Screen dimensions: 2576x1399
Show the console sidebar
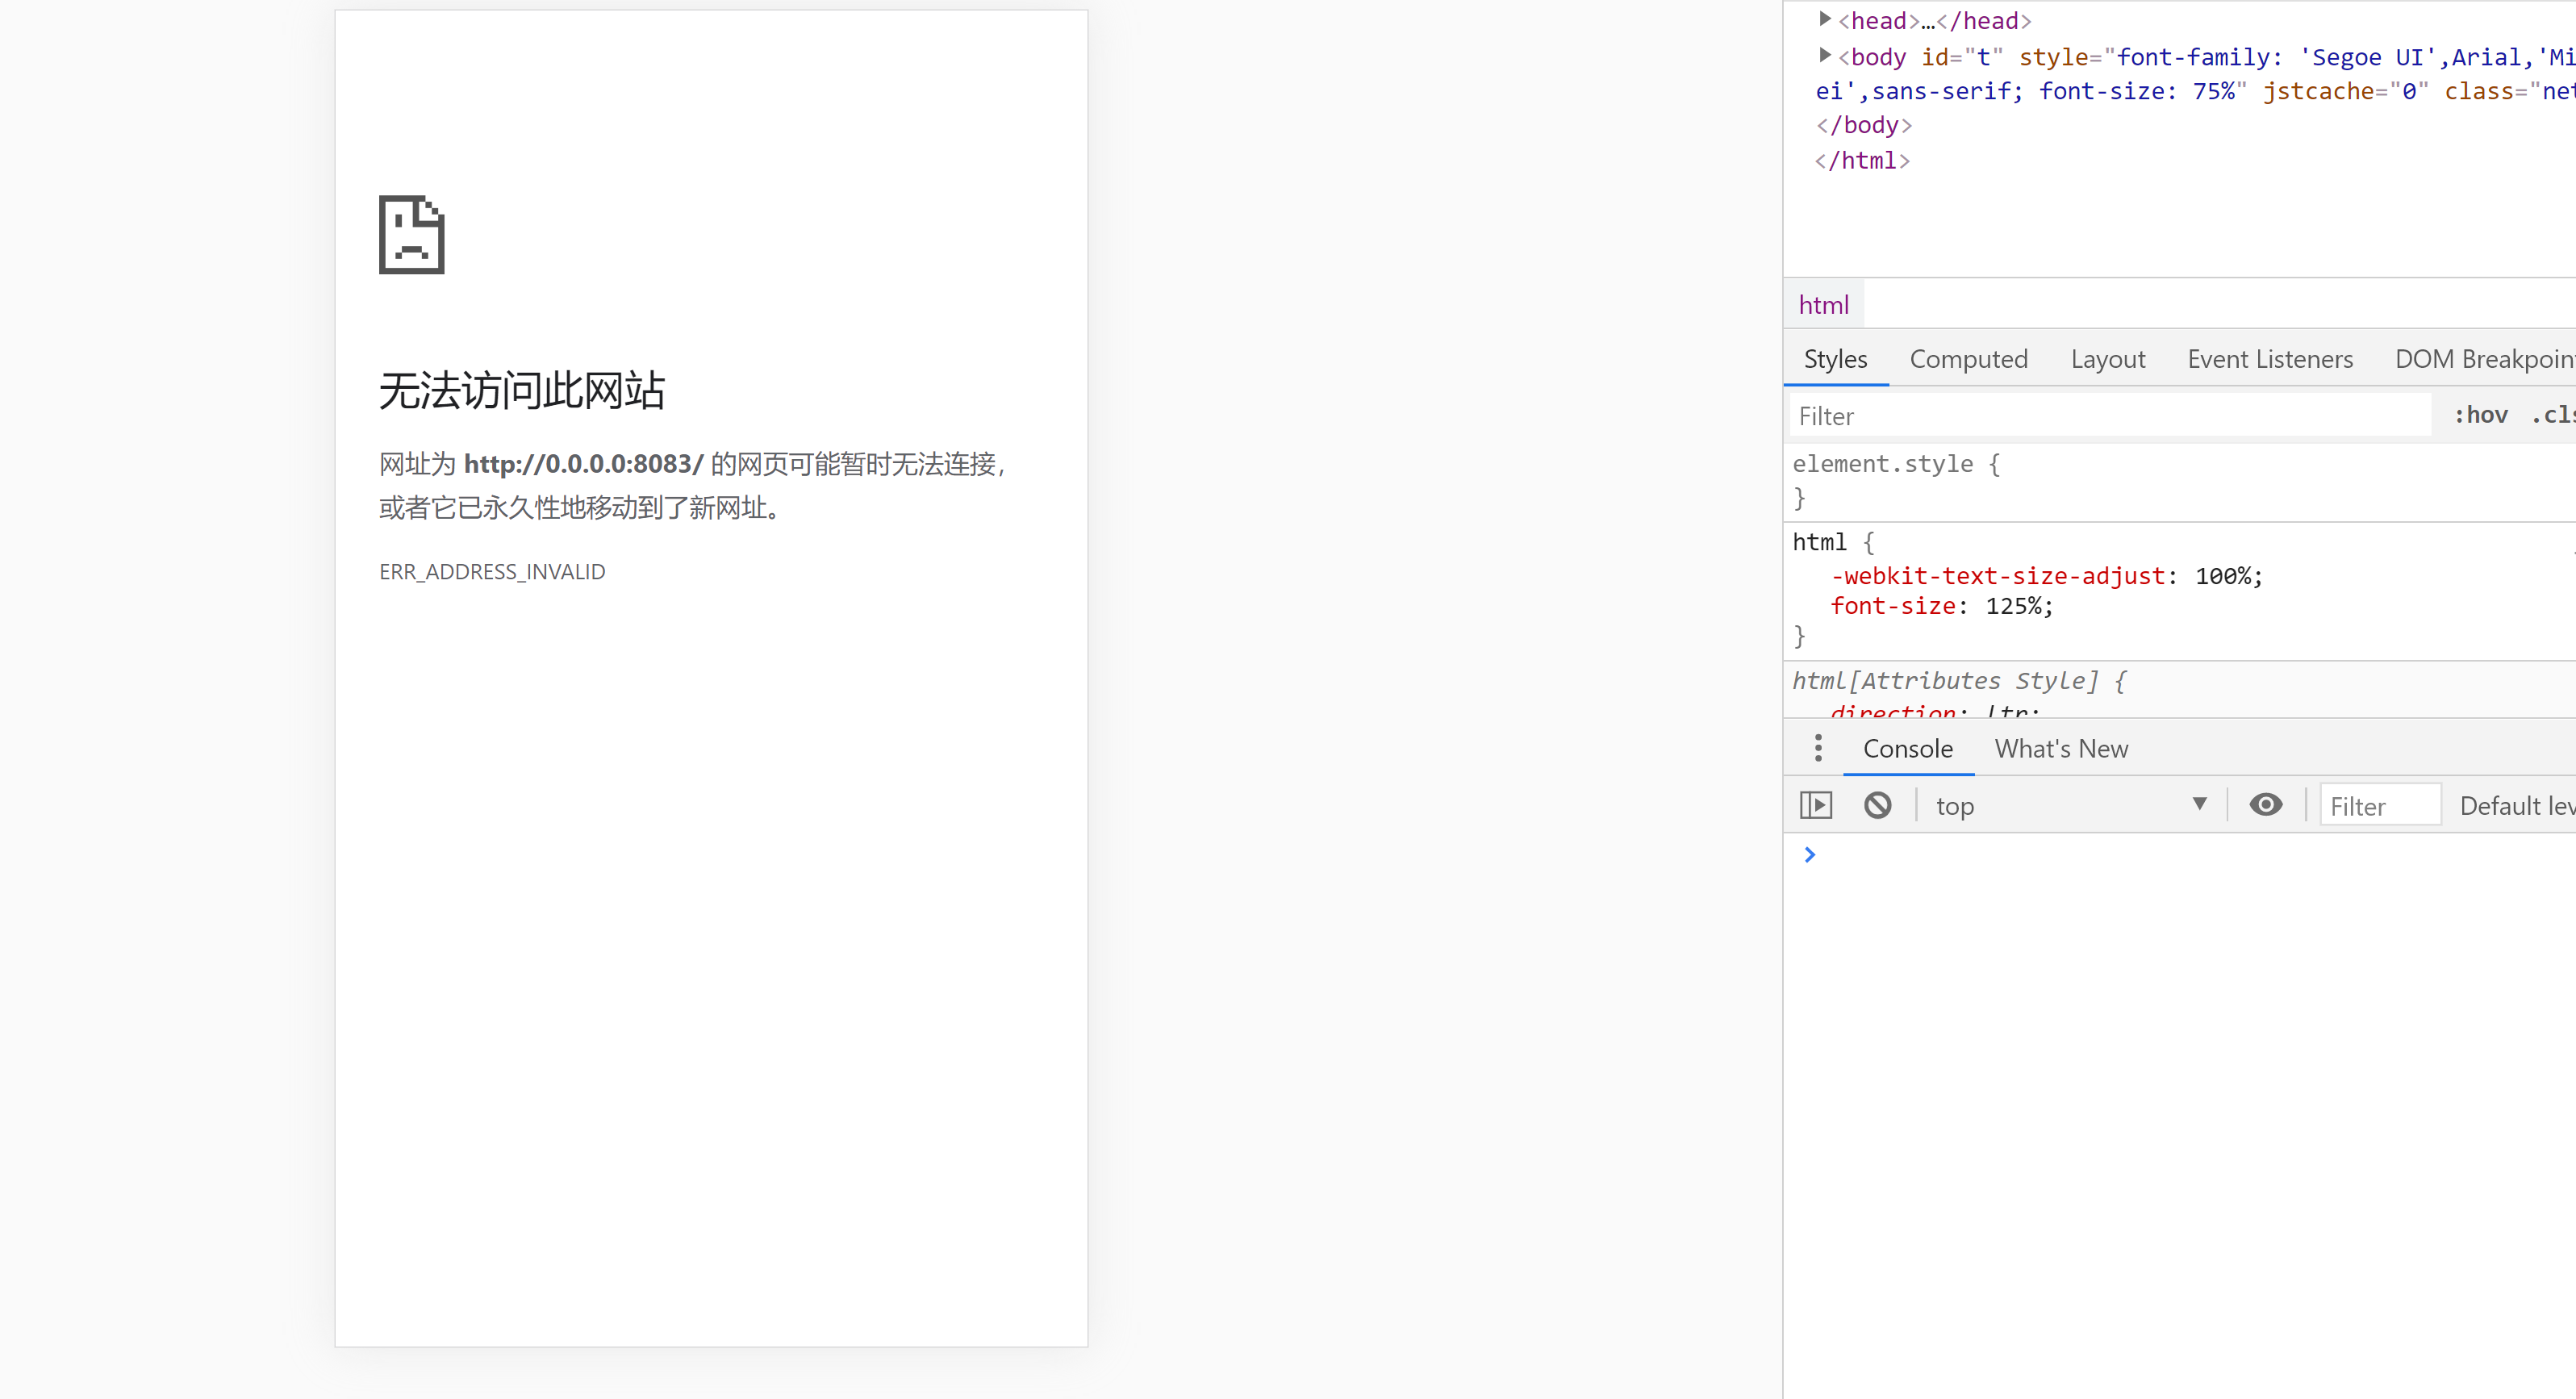1816,805
